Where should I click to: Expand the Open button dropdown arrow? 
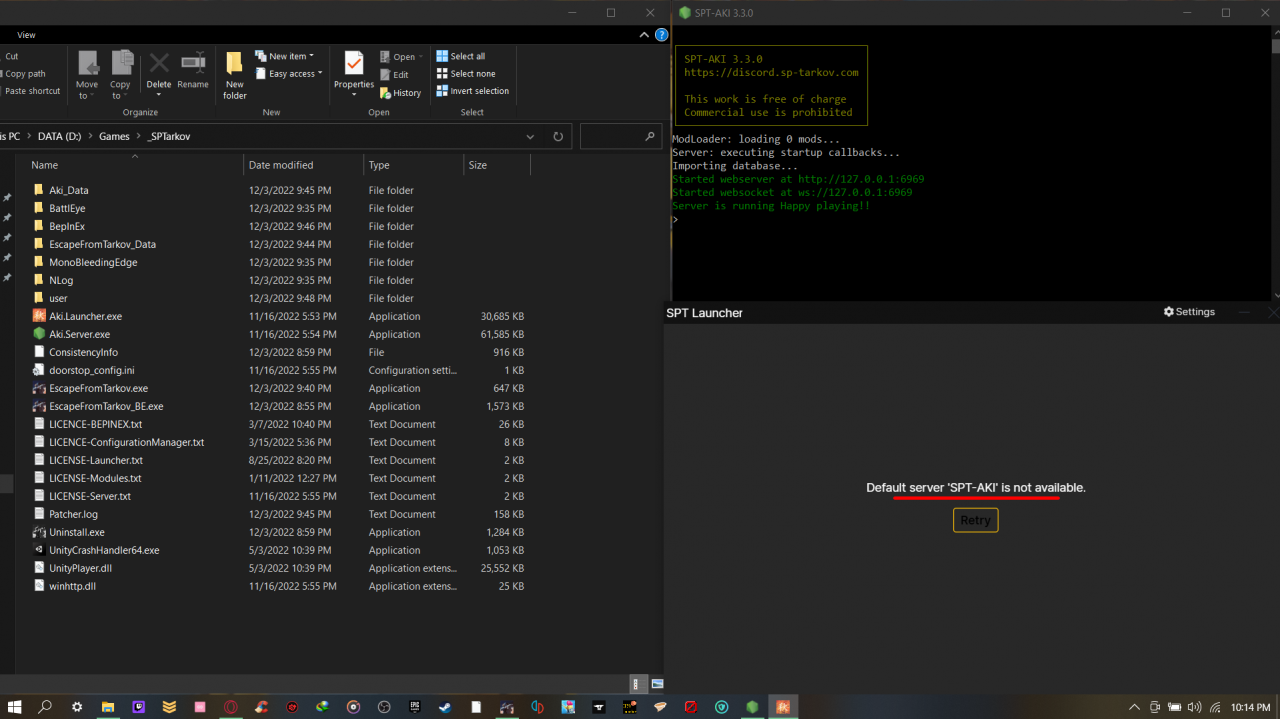pyautogui.click(x=421, y=57)
